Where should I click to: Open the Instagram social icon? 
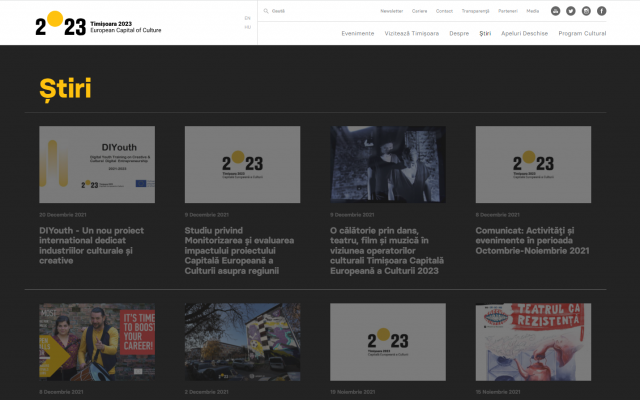(586, 11)
